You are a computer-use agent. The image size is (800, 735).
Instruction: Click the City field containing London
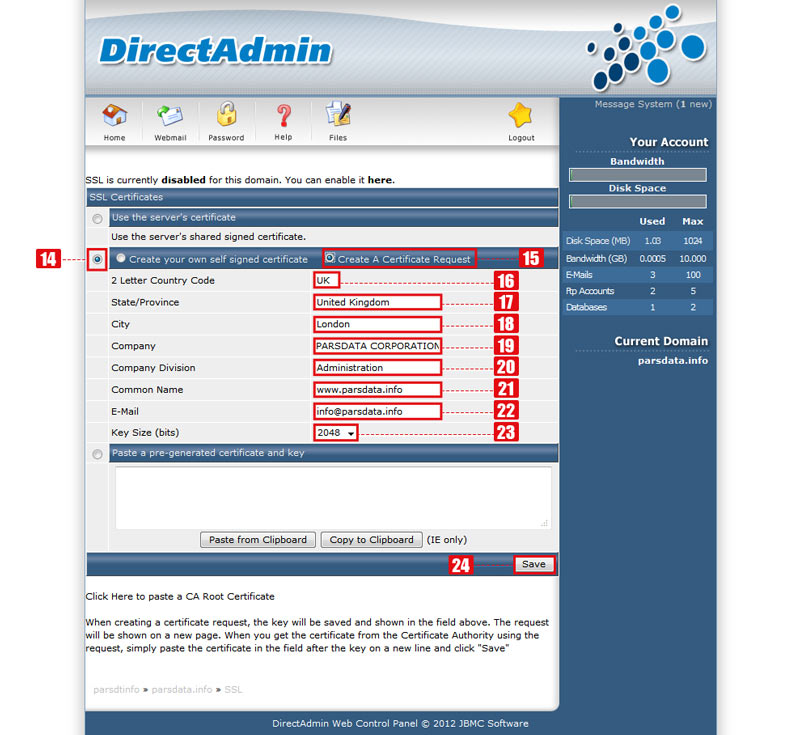378,324
